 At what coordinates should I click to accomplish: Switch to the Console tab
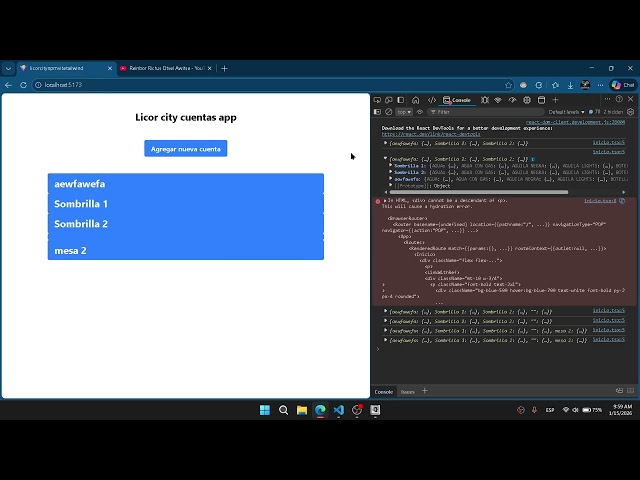[x=457, y=100]
